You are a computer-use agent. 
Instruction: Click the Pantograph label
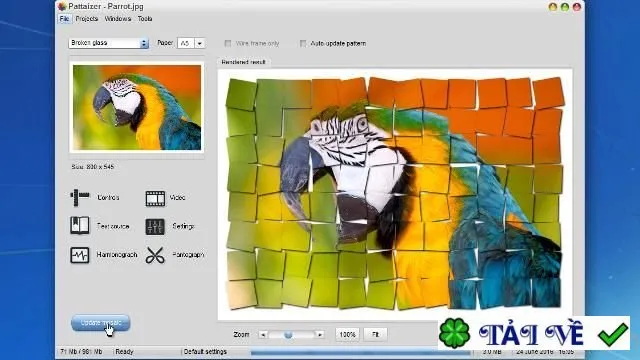click(x=188, y=255)
